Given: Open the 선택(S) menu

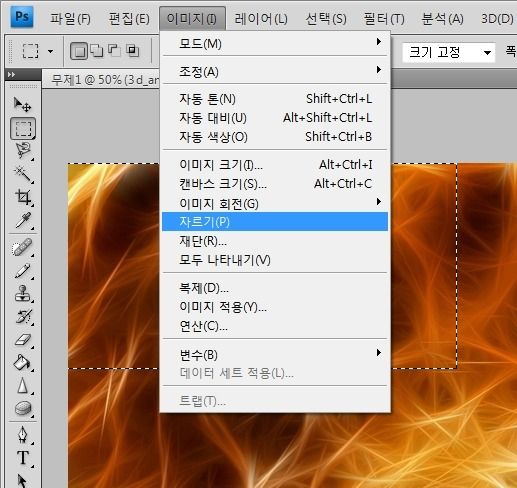Looking at the screenshot, I should tap(326, 19).
